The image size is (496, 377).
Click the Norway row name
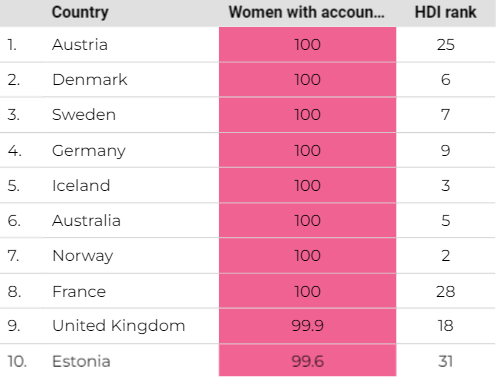click(x=83, y=256)
